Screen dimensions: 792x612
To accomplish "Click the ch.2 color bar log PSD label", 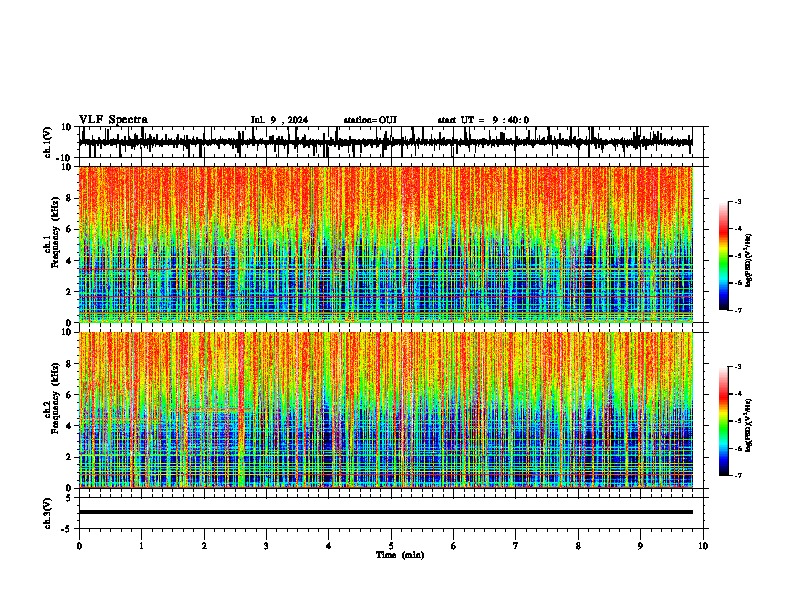I will click(x=749, y=425).
